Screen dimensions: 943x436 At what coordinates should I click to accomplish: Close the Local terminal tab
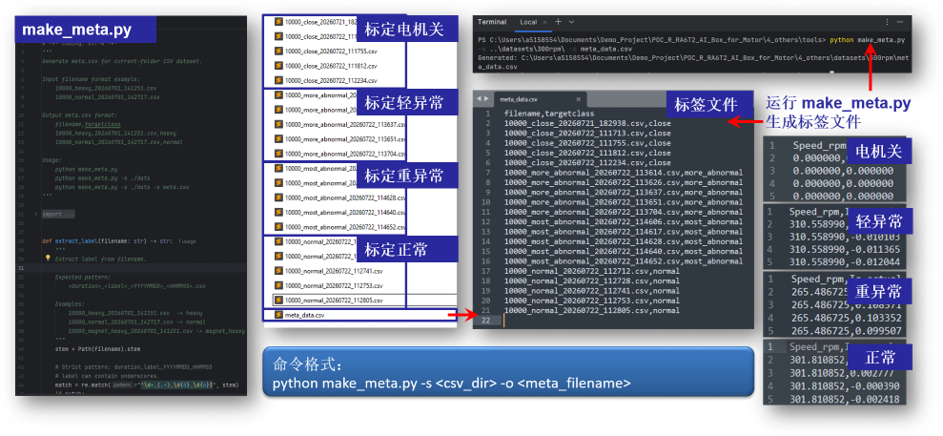pos(547,22)
